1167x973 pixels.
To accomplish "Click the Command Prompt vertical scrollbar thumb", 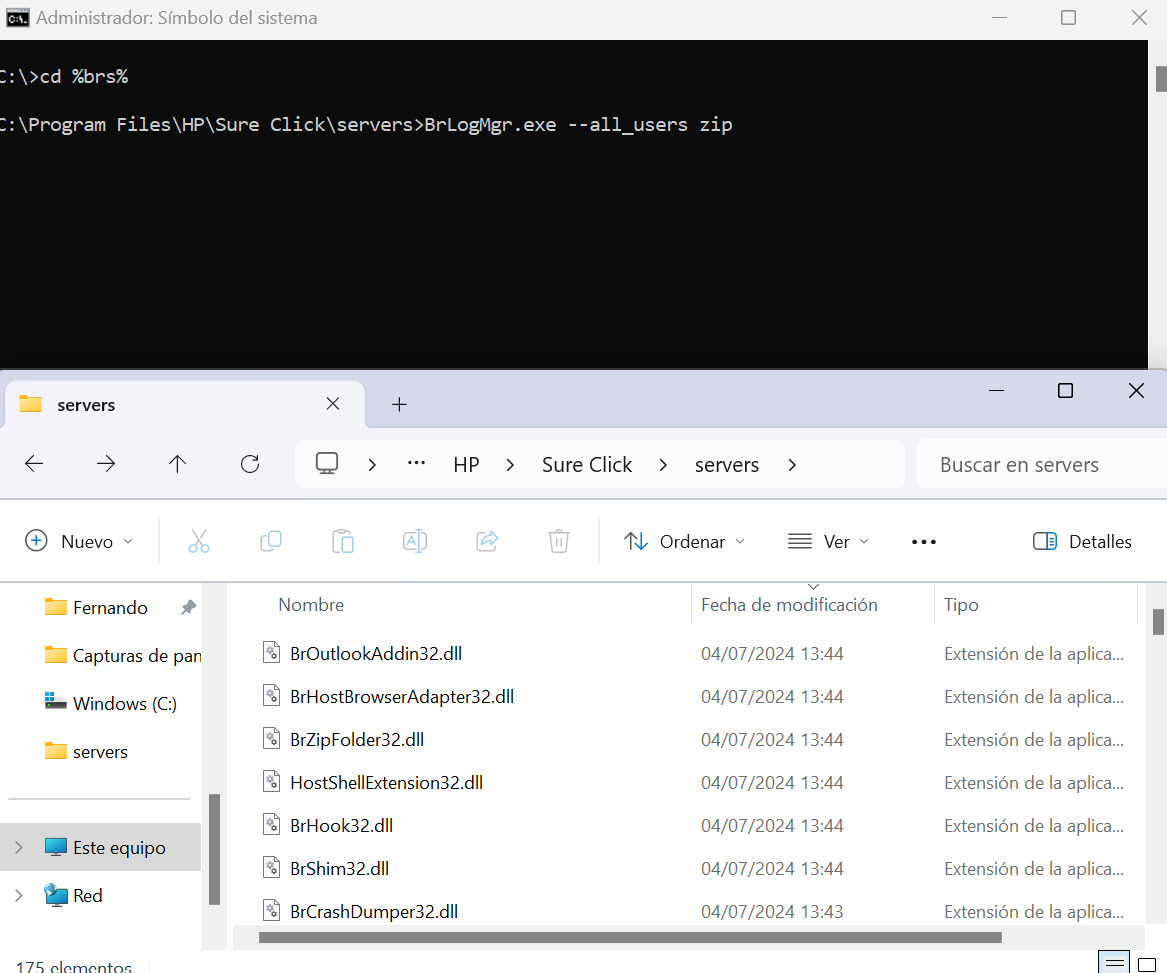I will tap(1160, 79).
